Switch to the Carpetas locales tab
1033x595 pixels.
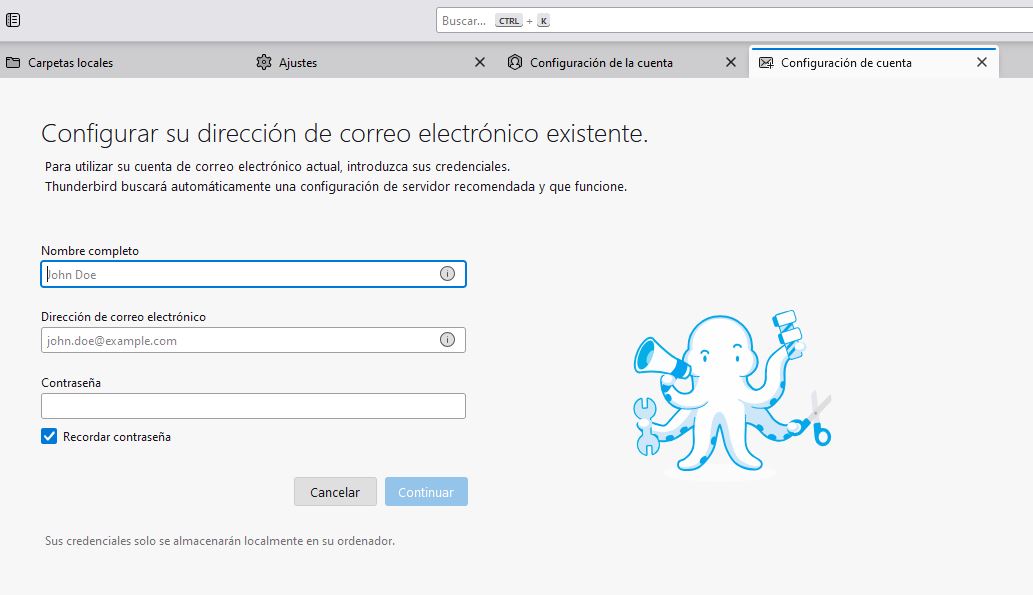(x=123, y=62)
